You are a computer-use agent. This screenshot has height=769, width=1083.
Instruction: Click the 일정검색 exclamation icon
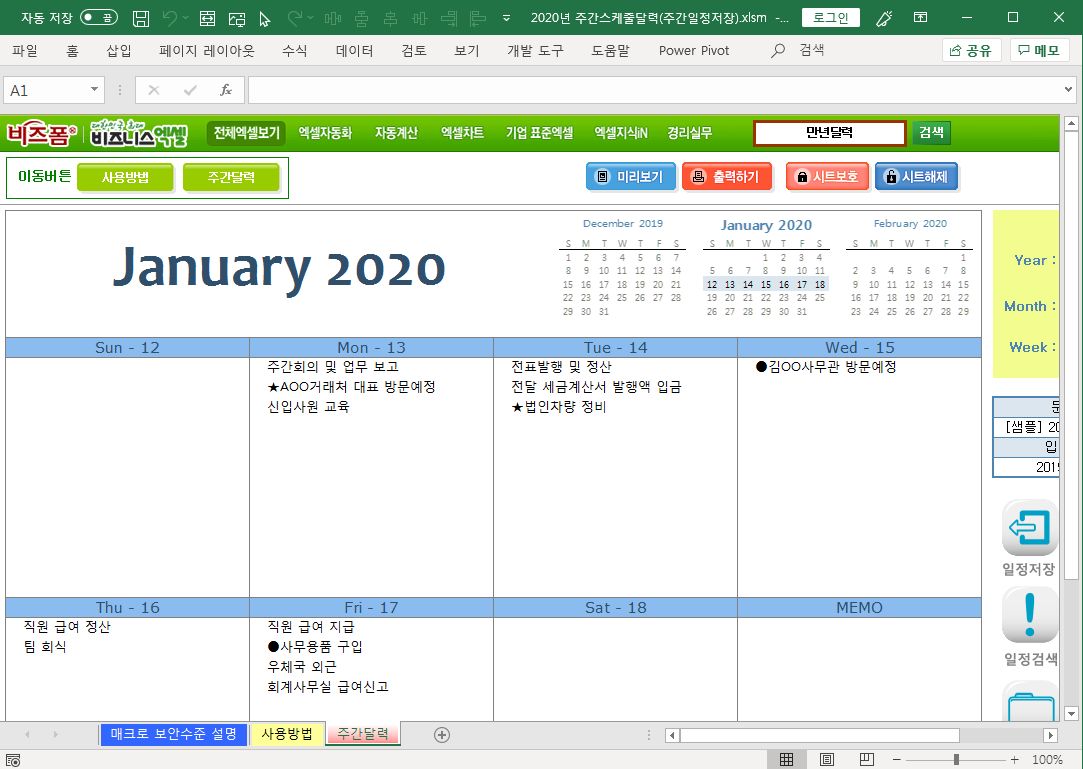1029,615
